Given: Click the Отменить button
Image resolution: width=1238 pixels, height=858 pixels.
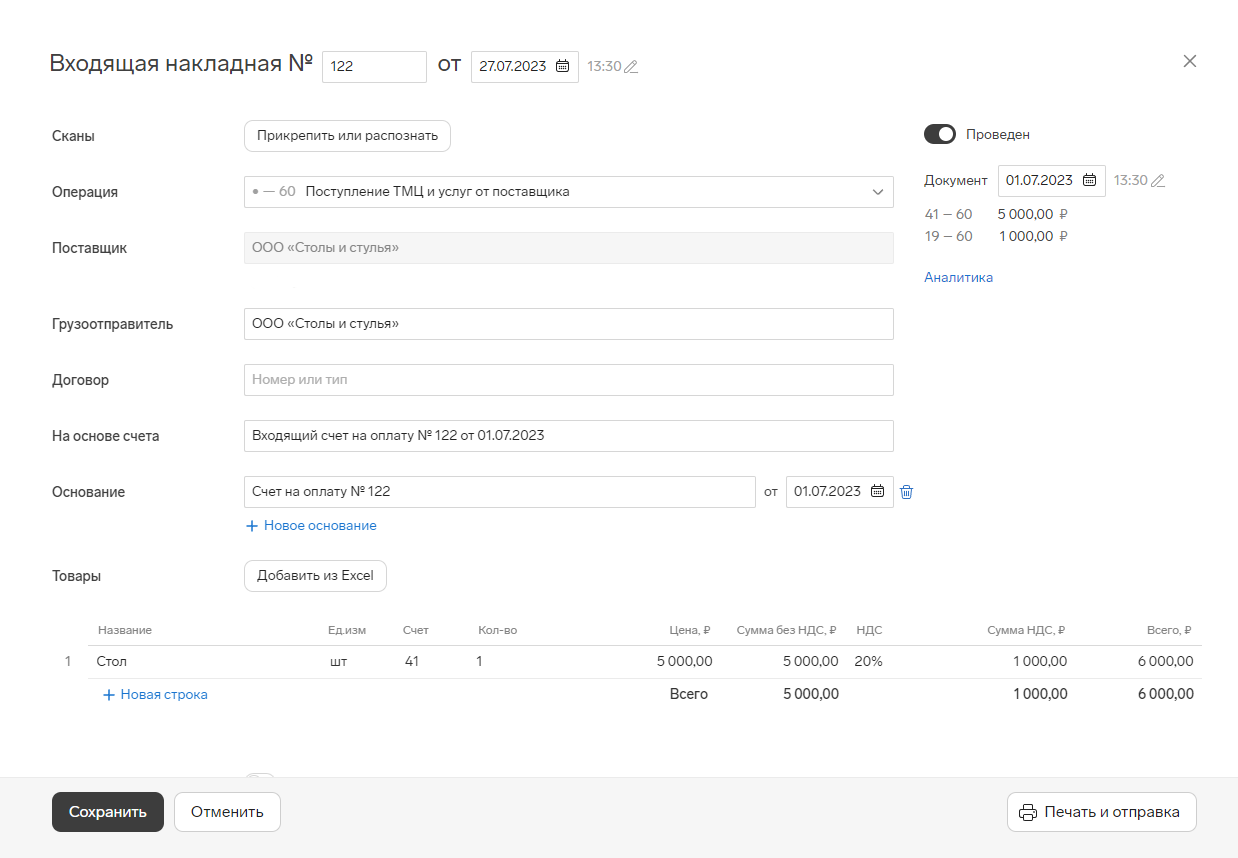Looking at the screenshot, I should tap(227, 812).
